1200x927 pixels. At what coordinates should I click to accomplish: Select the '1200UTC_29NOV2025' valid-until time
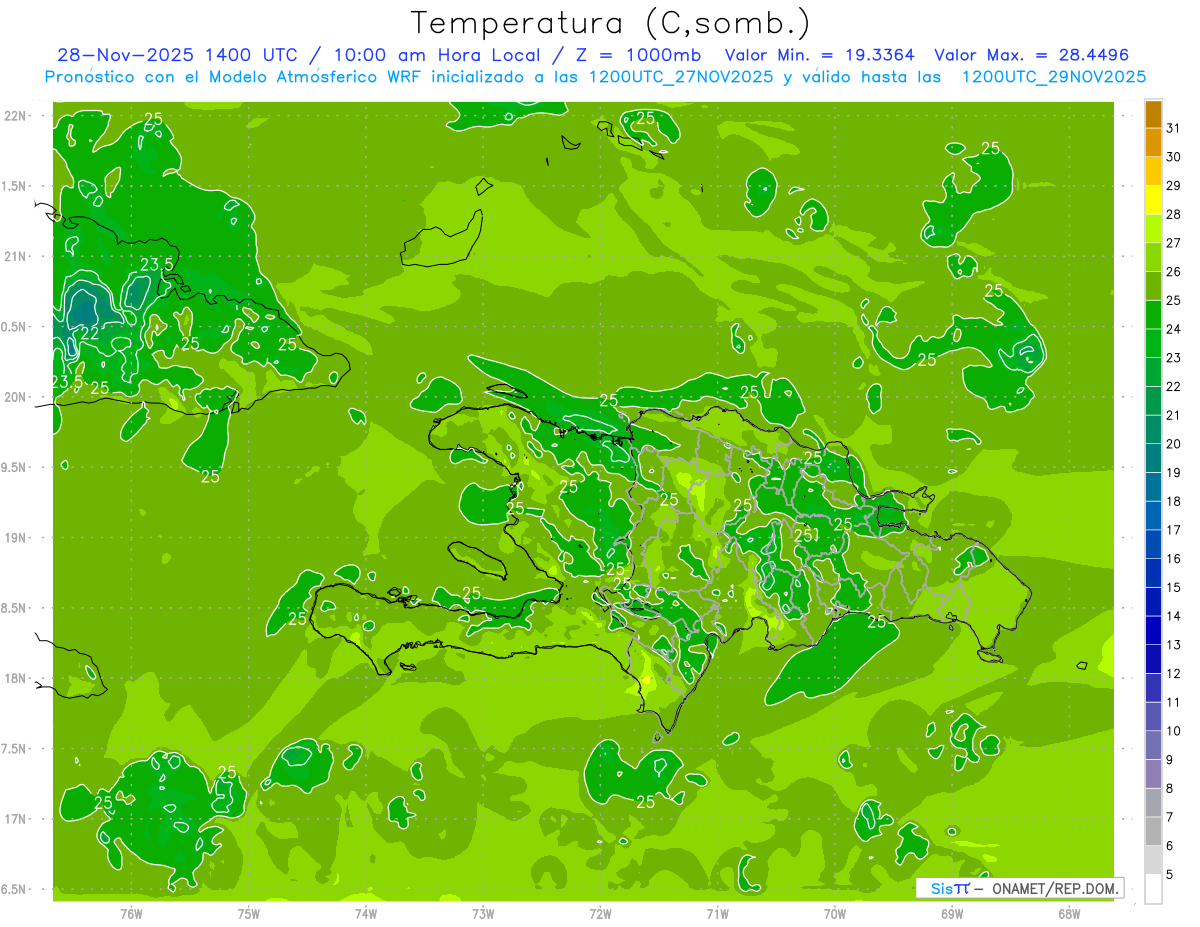click(x=1054, y=77)
